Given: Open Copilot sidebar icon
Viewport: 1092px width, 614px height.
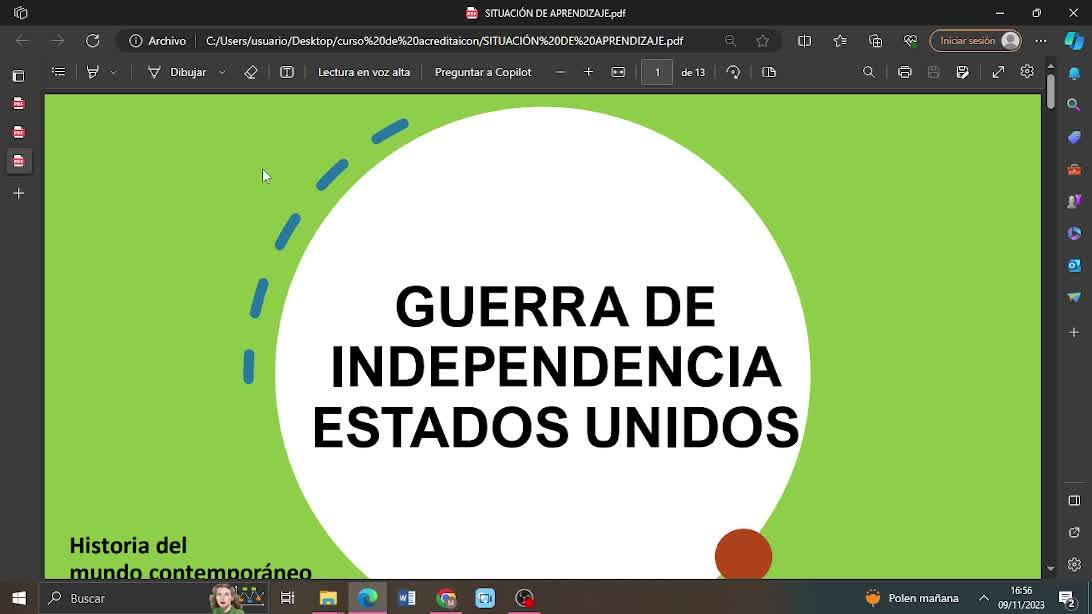Looking at the screenshot, I should [x=1074, y=40].
